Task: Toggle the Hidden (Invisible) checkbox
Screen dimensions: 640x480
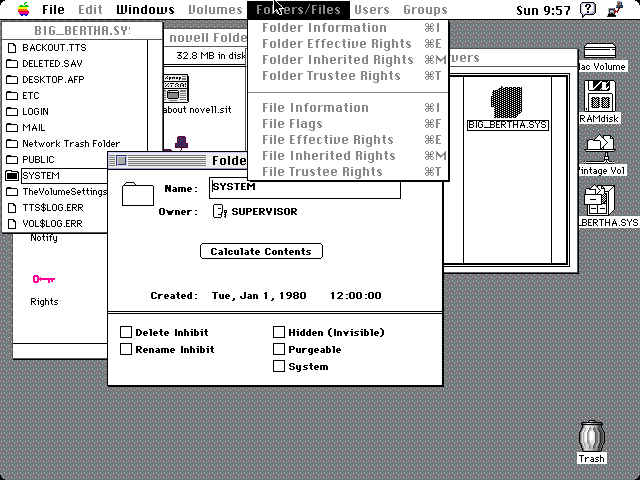Action: [x=279, y=333]
